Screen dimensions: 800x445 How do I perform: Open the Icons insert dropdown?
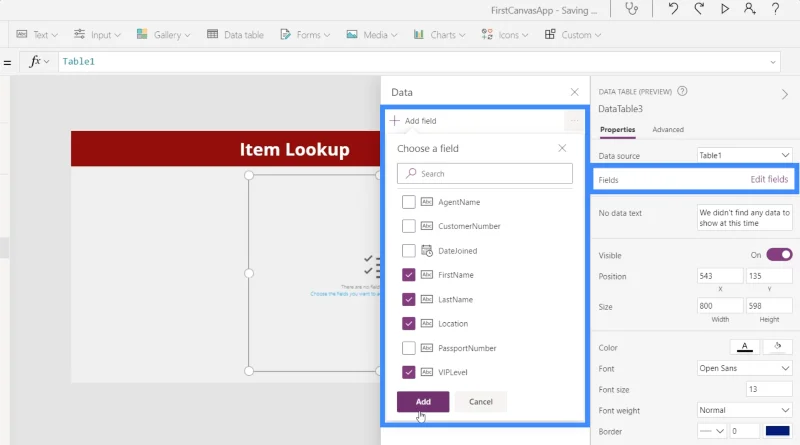click(505, 35)
